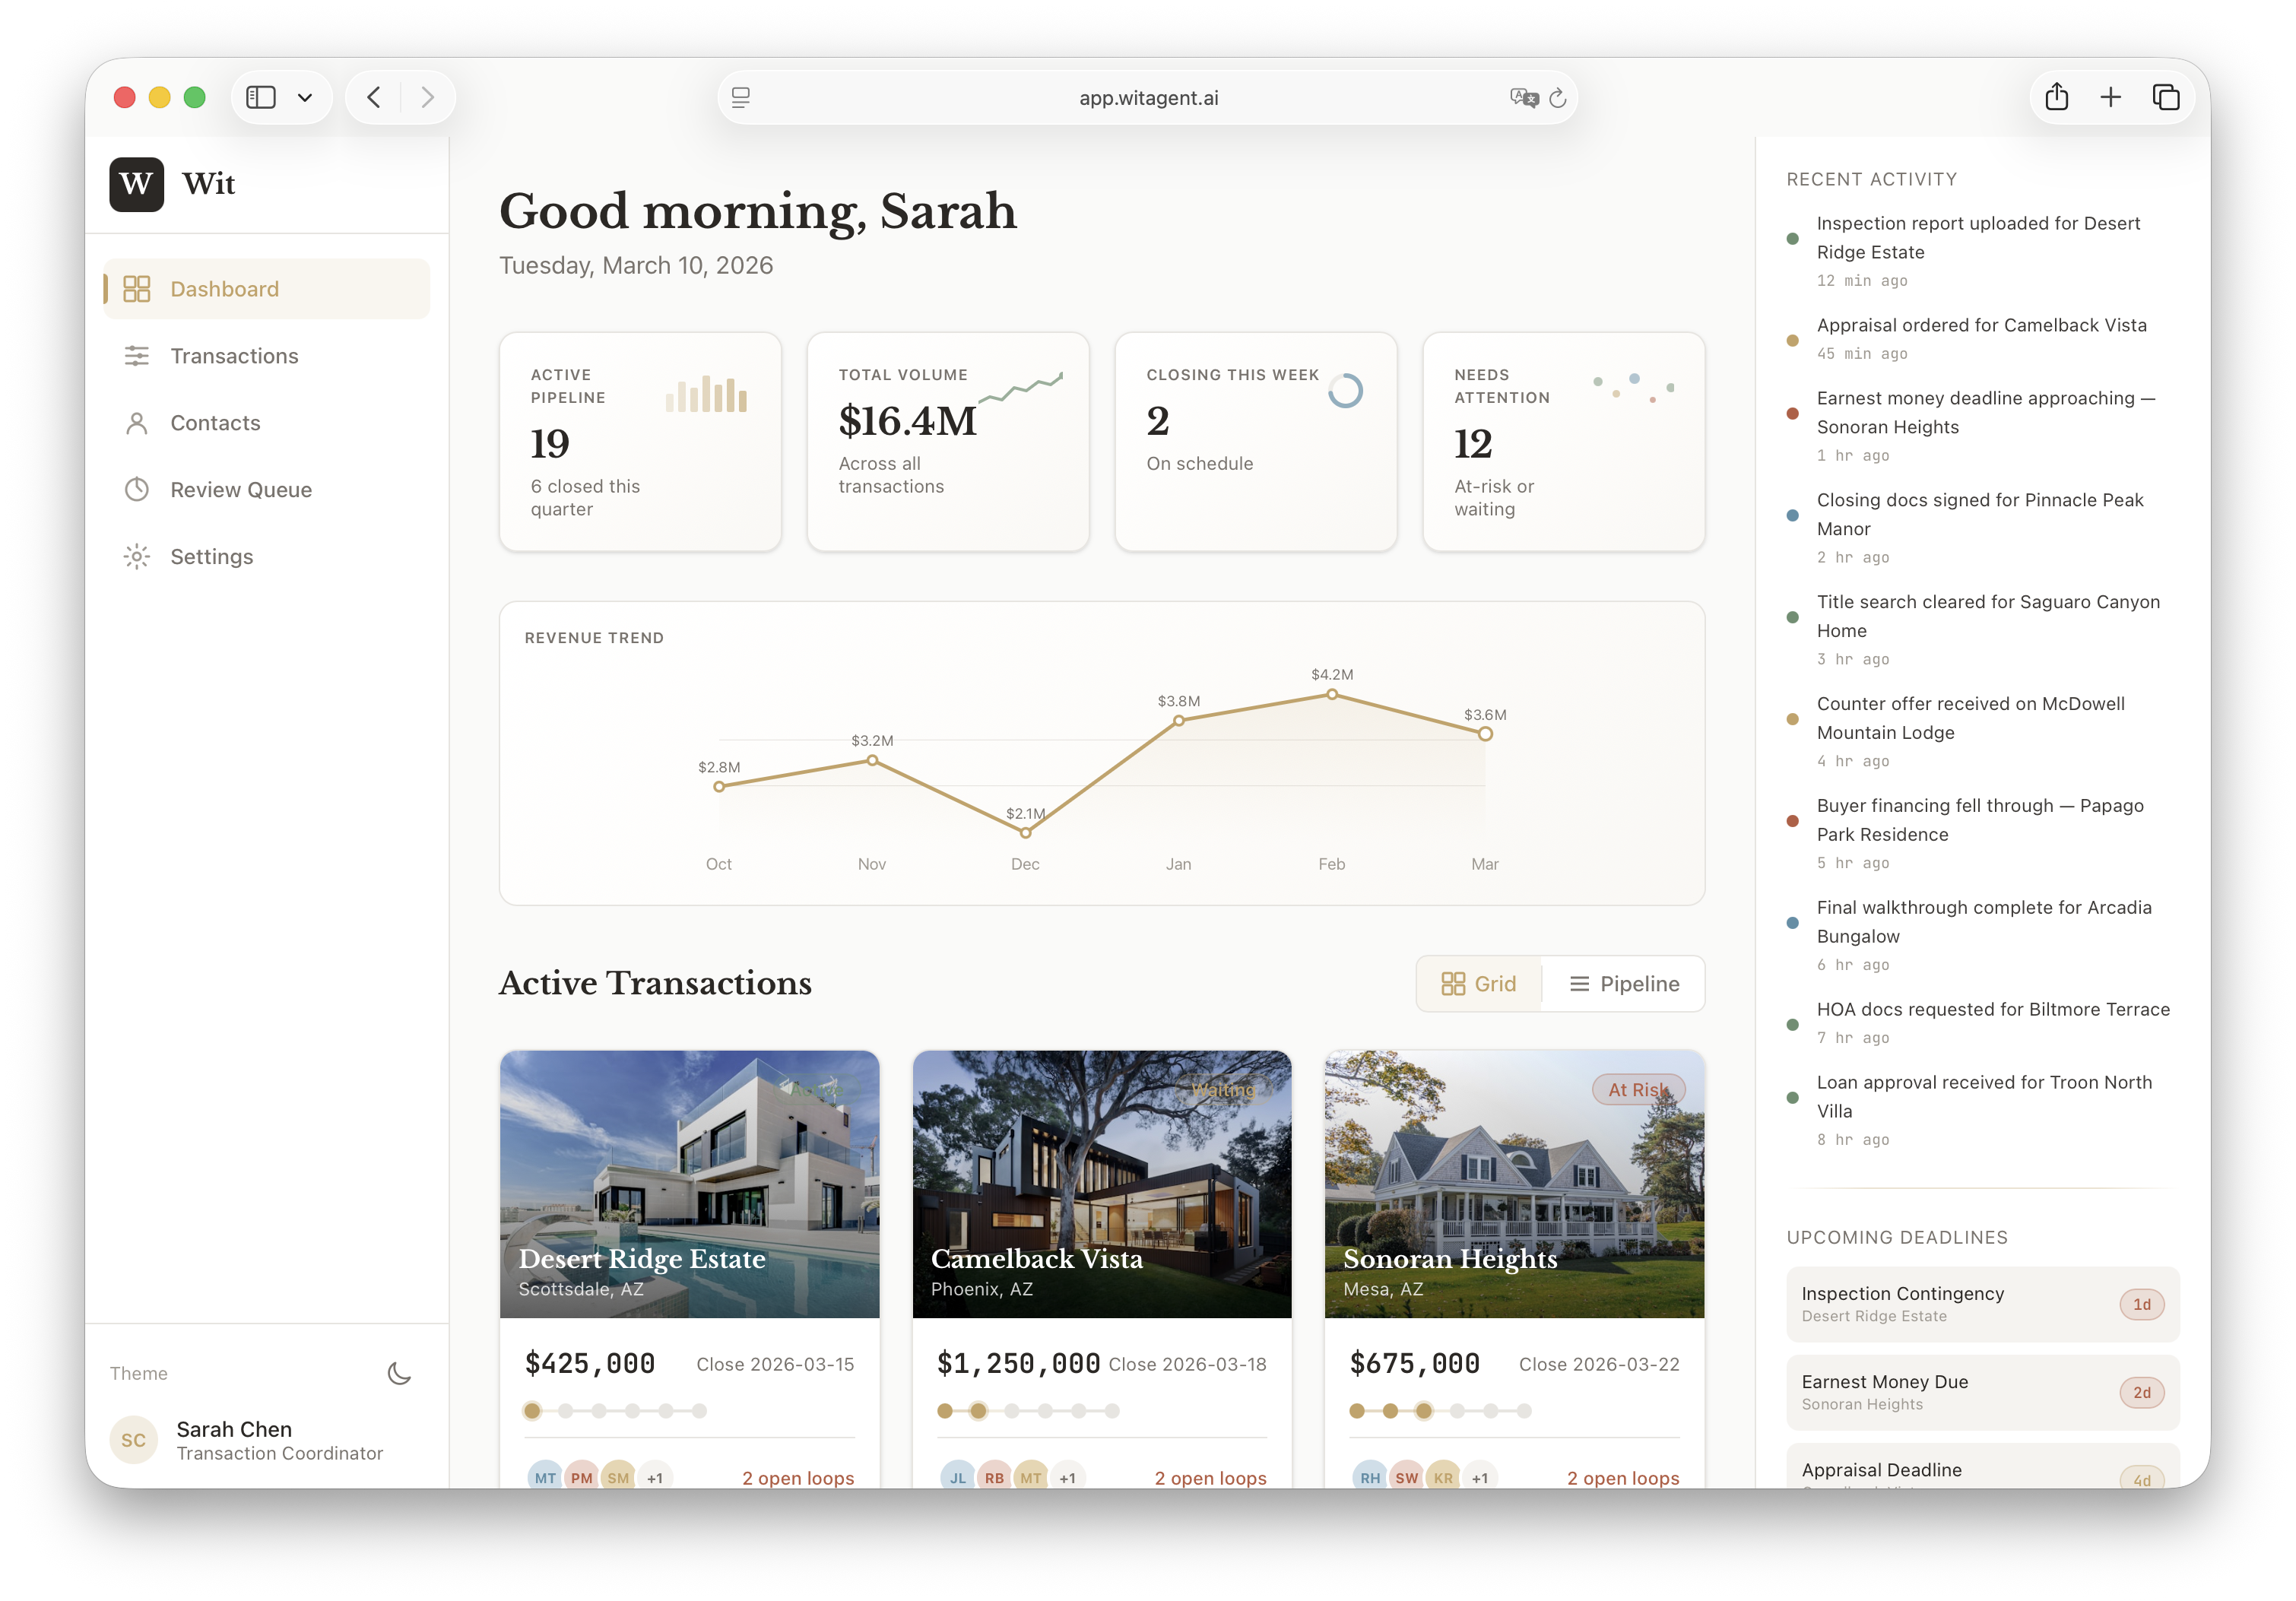Image resolution: width=2296 pixels, height=1601 pixels.
Task: Click the share icon in browser toolbar
Action: click(2057, 97)
